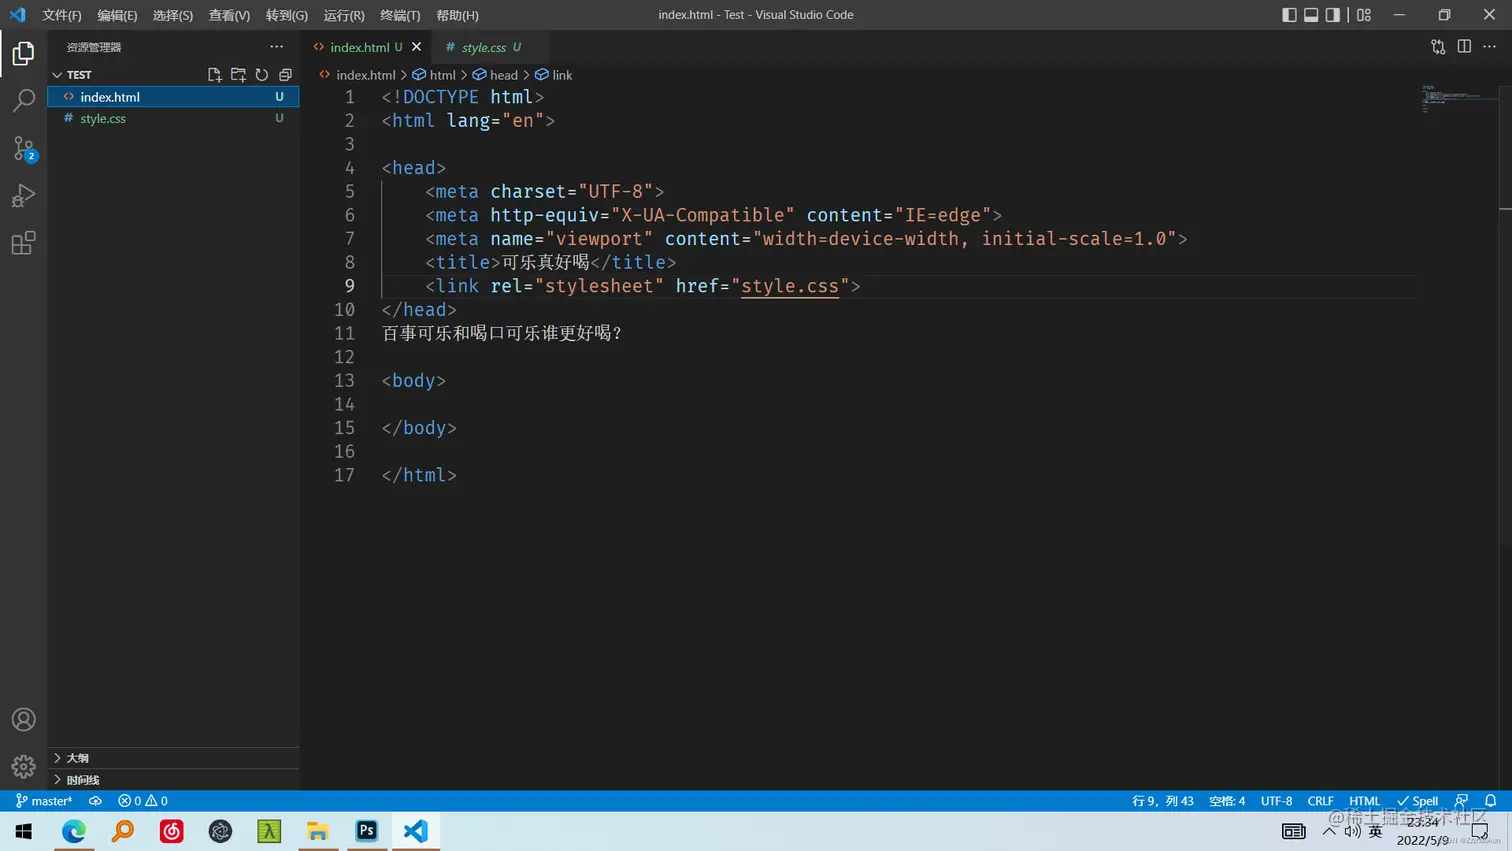Open Microsoft Edge from the taskbar
The width and height of the screenshot is (1512, 851).
point(74,831)
